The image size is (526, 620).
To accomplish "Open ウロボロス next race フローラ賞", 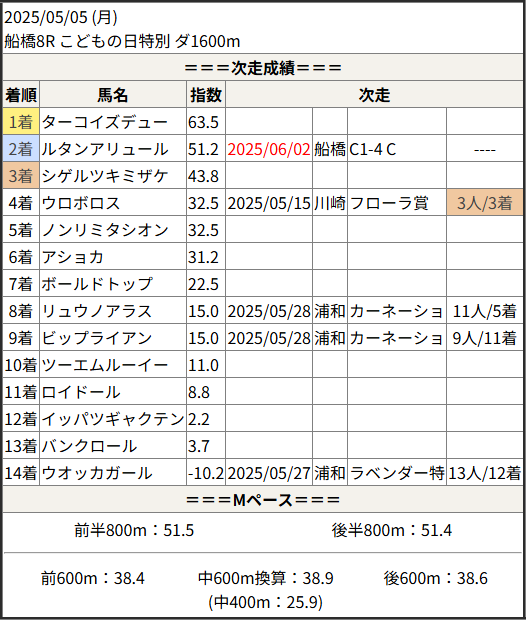I will pyautogui.click(x=389, y=203).
